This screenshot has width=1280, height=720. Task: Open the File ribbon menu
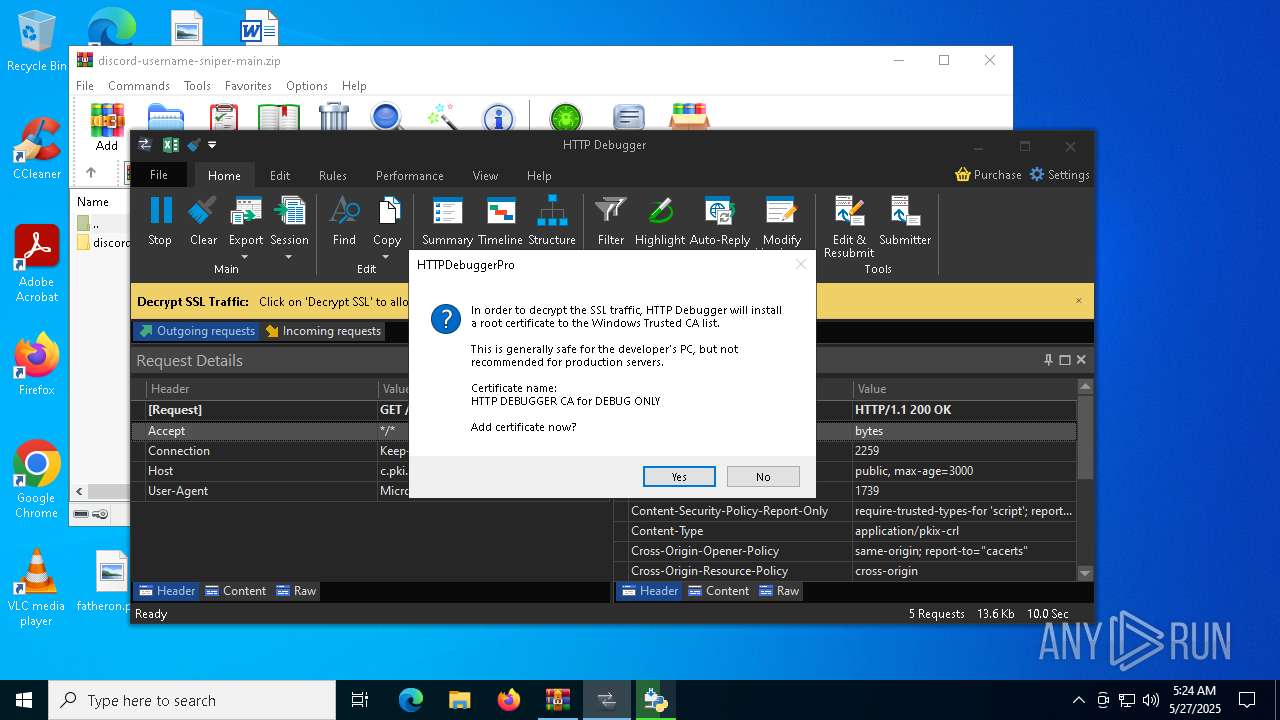[x=159, y=175]
